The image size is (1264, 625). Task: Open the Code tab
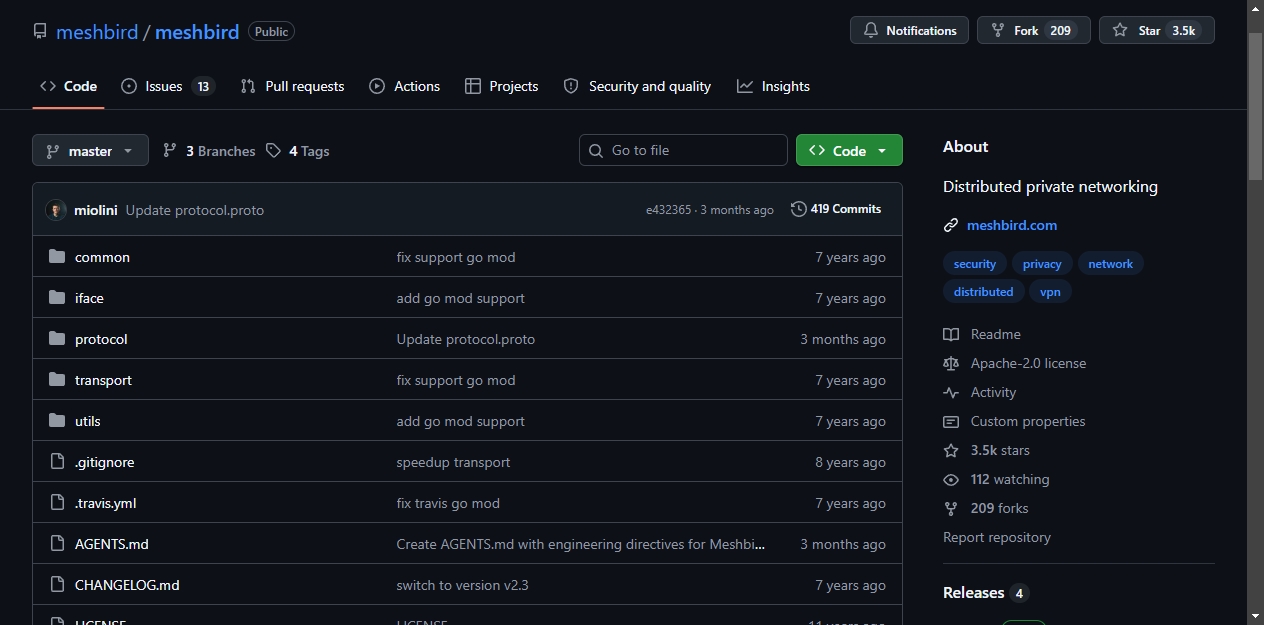click(x=68, y=86)
